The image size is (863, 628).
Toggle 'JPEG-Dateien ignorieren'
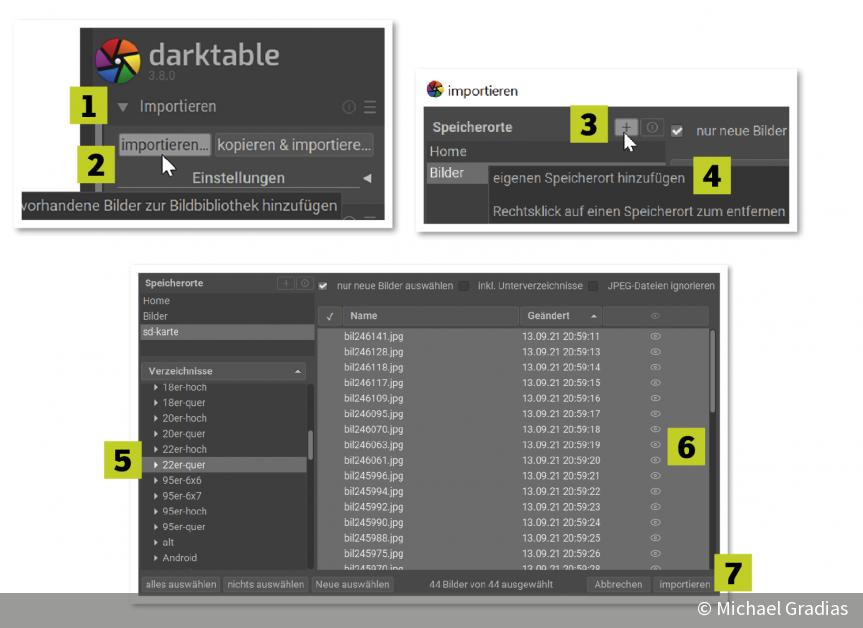[x=592, y=285]
